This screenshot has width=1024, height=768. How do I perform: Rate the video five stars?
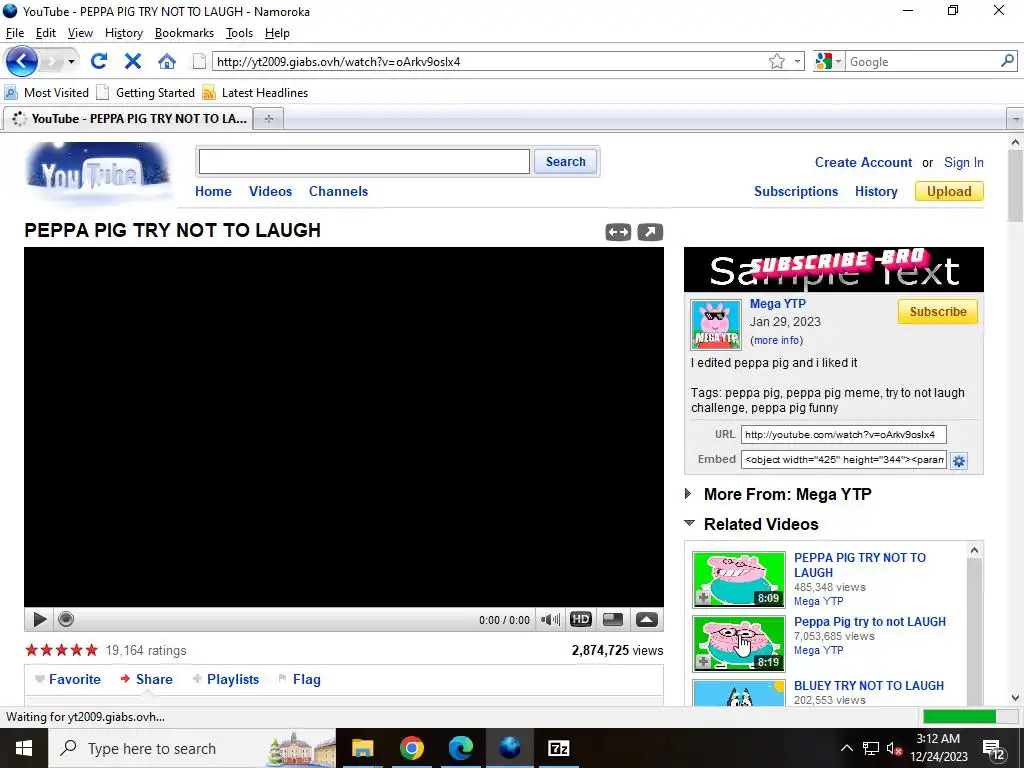[x=91, y=650]
